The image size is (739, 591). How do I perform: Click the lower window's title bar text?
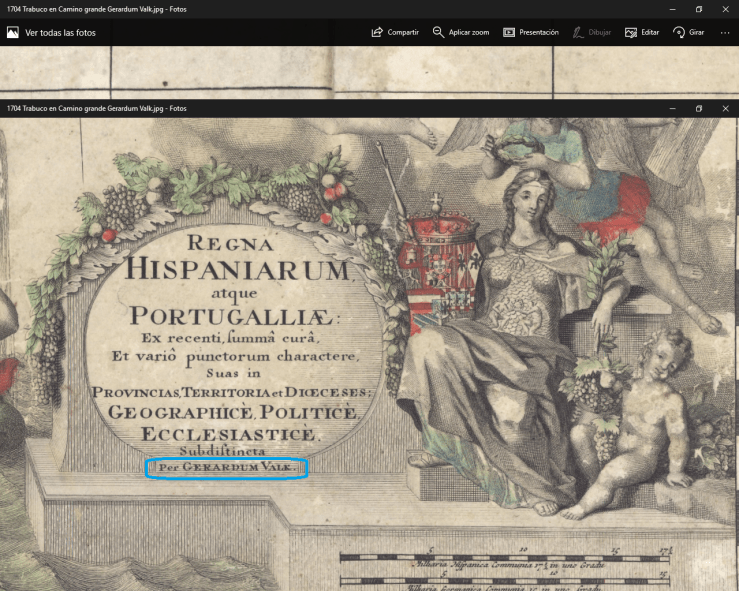pyautogui.click(x=97, y=108)
